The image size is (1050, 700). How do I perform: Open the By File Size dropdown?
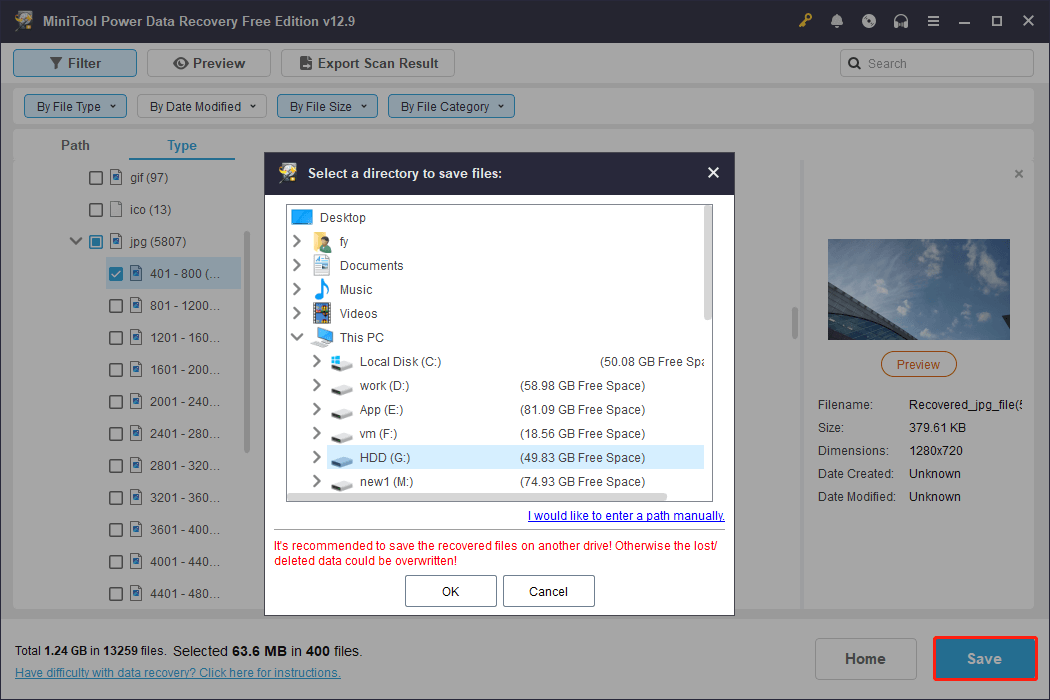pos(327,106)
